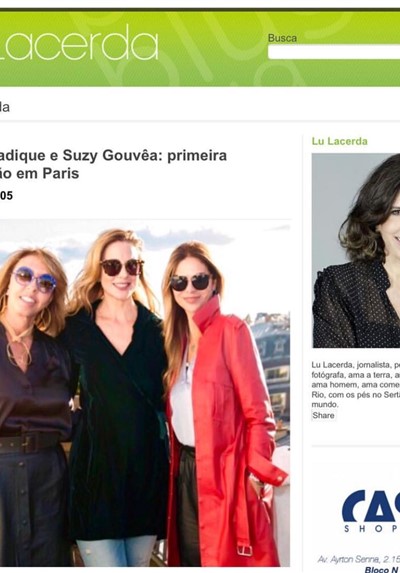Focus the Busca search input field
Image resolution: width=400 pixels, height=573 pixels.
tap(334, 52)
